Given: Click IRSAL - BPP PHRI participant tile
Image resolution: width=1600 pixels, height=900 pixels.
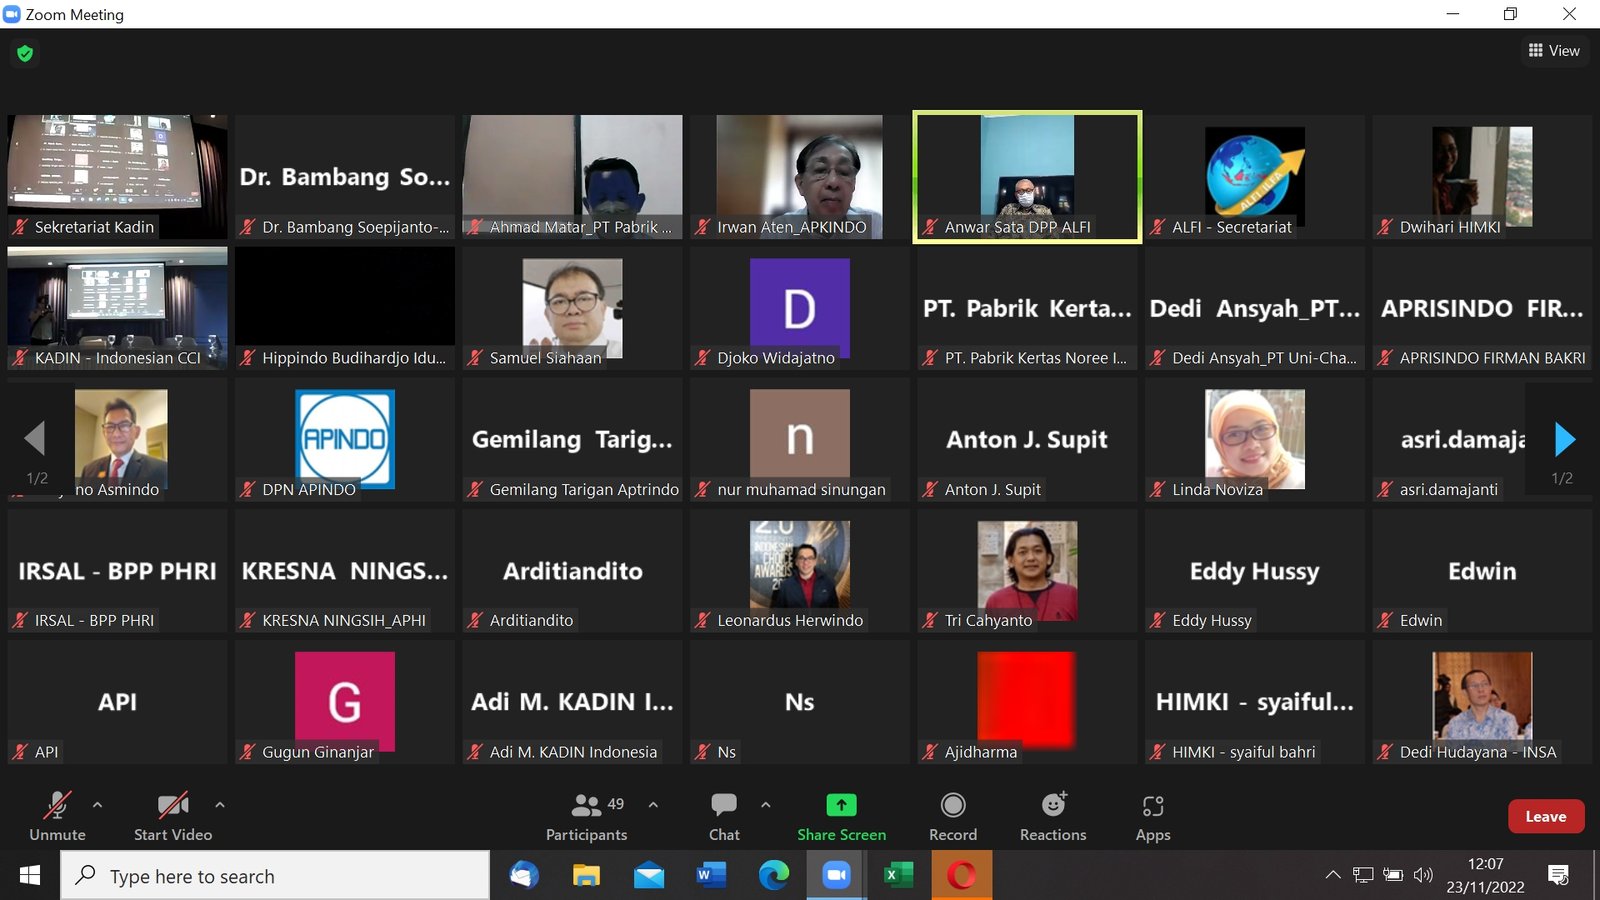Looking at the screenshot, I should coord(117,570).
